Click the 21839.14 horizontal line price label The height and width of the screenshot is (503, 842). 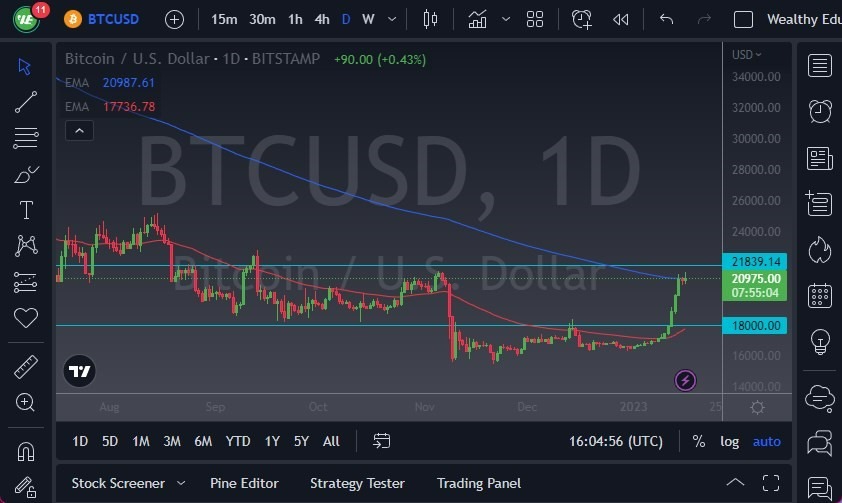(x=755, y=261)
